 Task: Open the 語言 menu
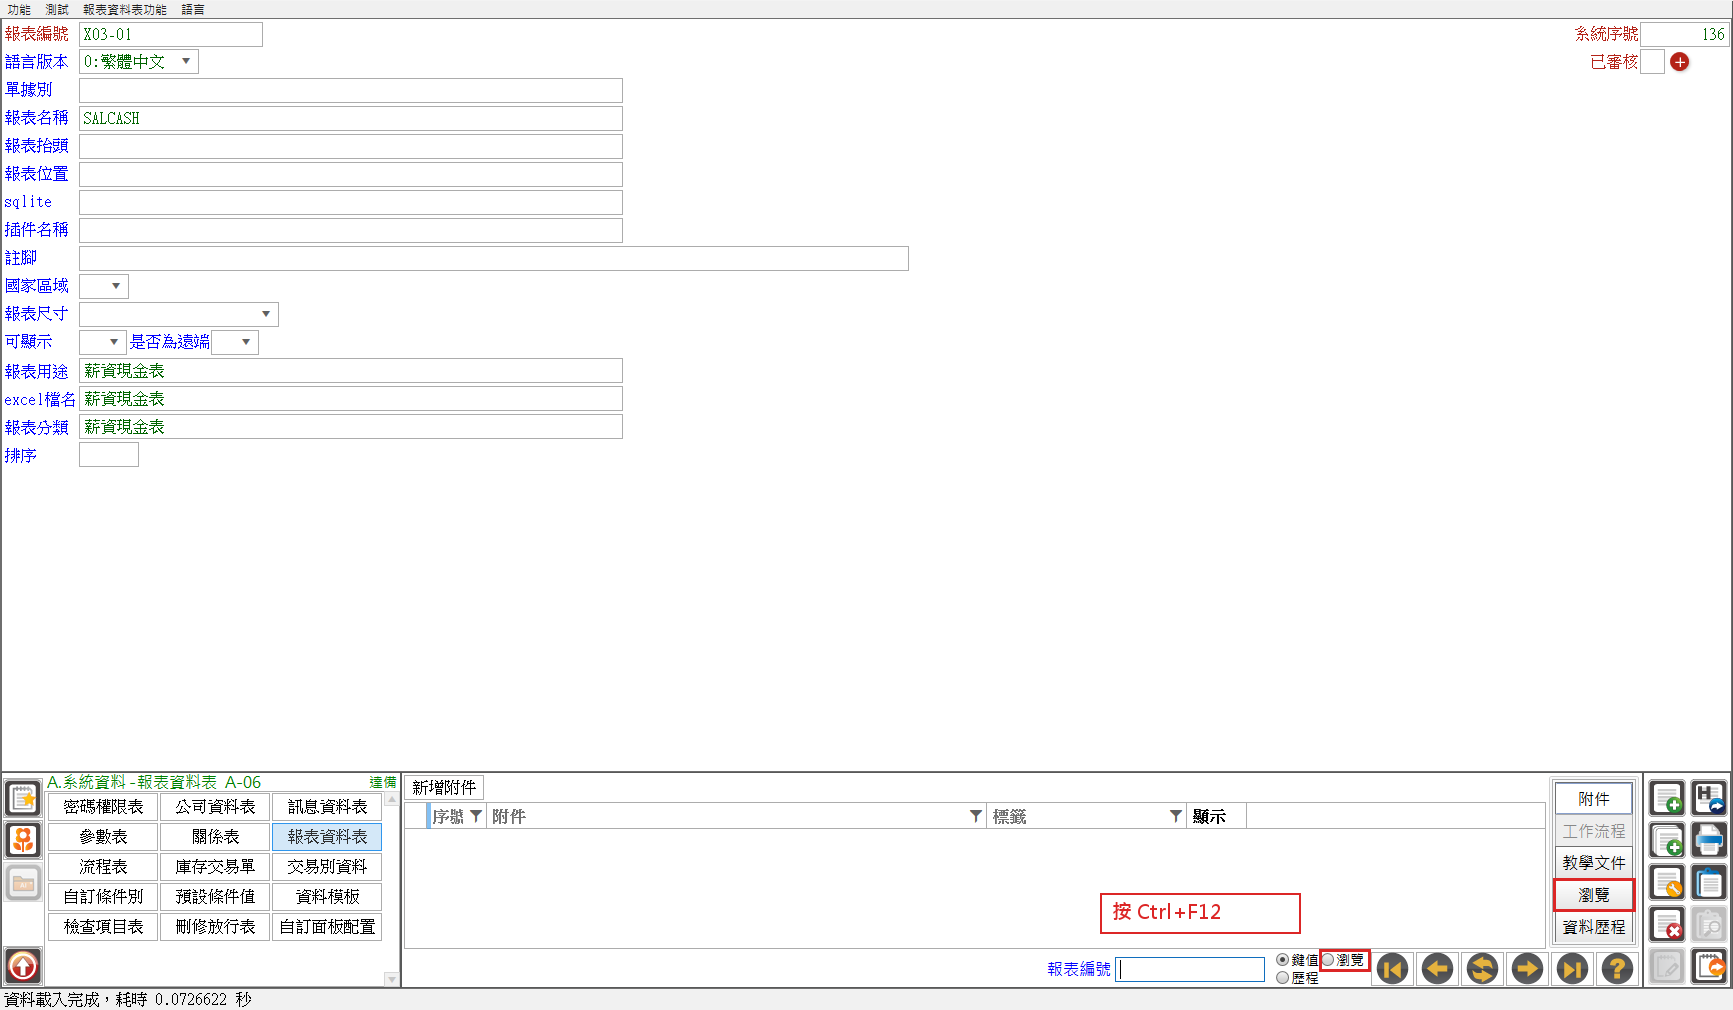[193, 9]
